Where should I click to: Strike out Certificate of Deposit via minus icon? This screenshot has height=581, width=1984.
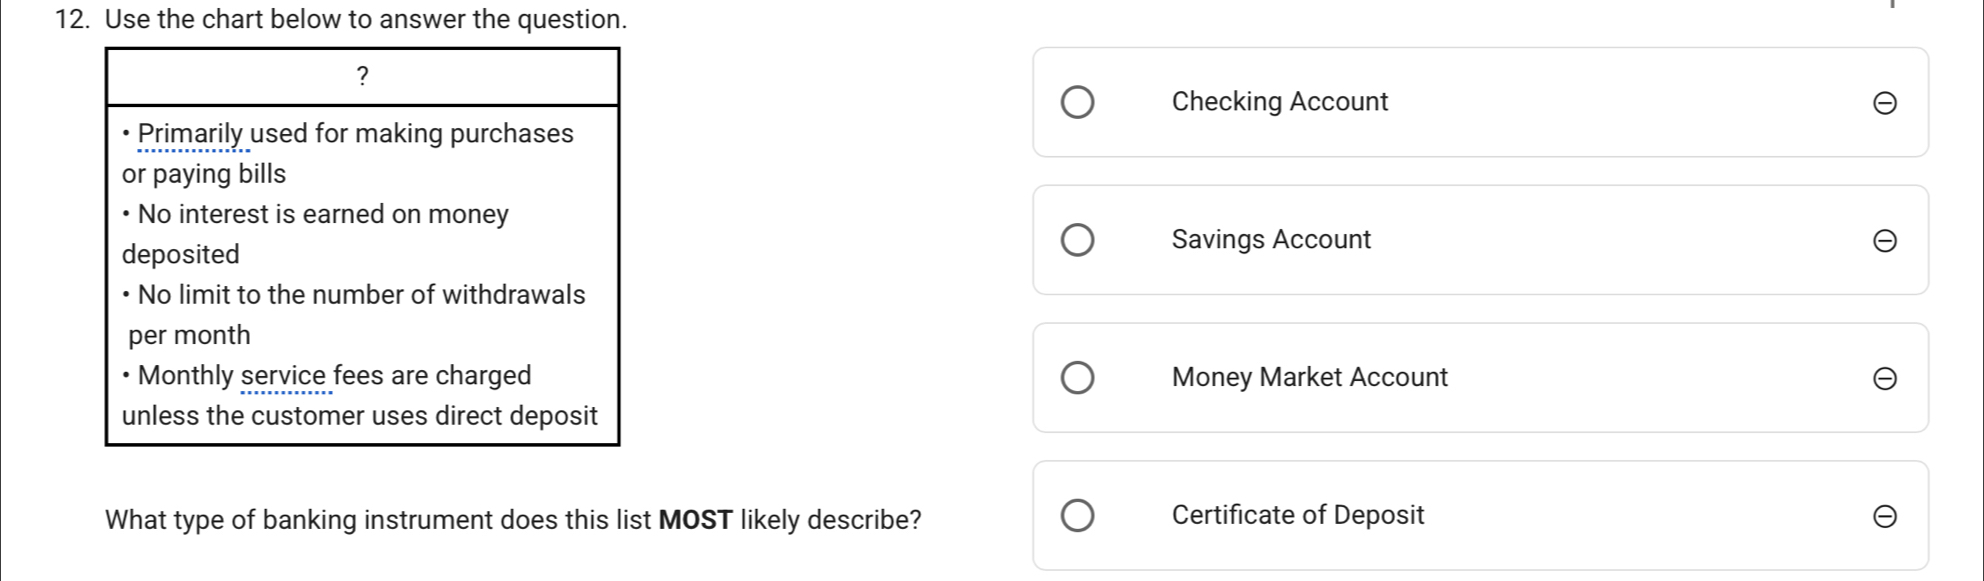[1884, 517]
